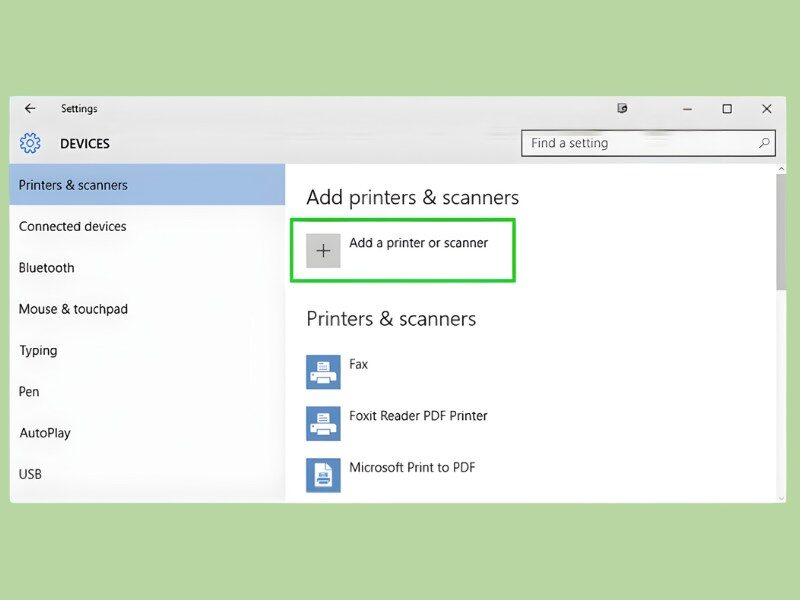Switch to the AutoPlay settings

[x=45, y=433]
